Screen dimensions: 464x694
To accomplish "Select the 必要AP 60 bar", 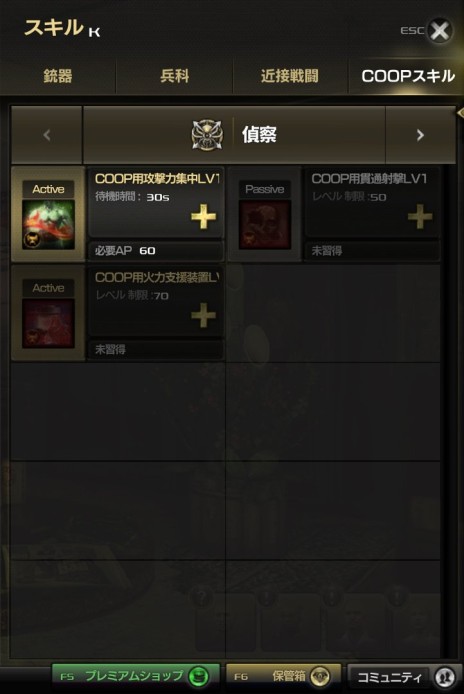I will 156,251.
